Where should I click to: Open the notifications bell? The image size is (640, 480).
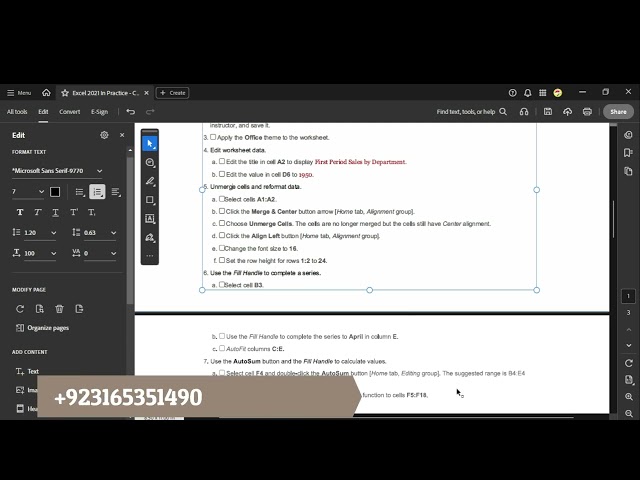[x=527, y=93]
